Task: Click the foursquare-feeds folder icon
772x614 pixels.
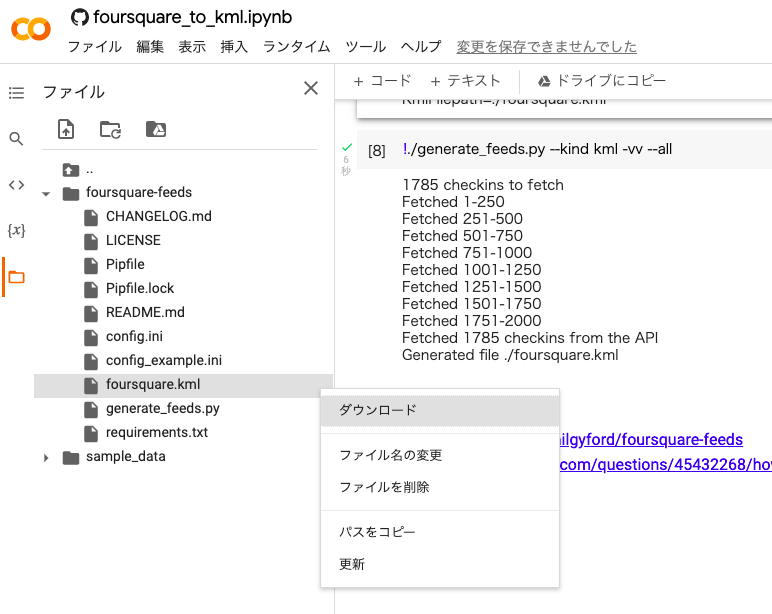Action: pyautogui.click(x=71, y=194)
